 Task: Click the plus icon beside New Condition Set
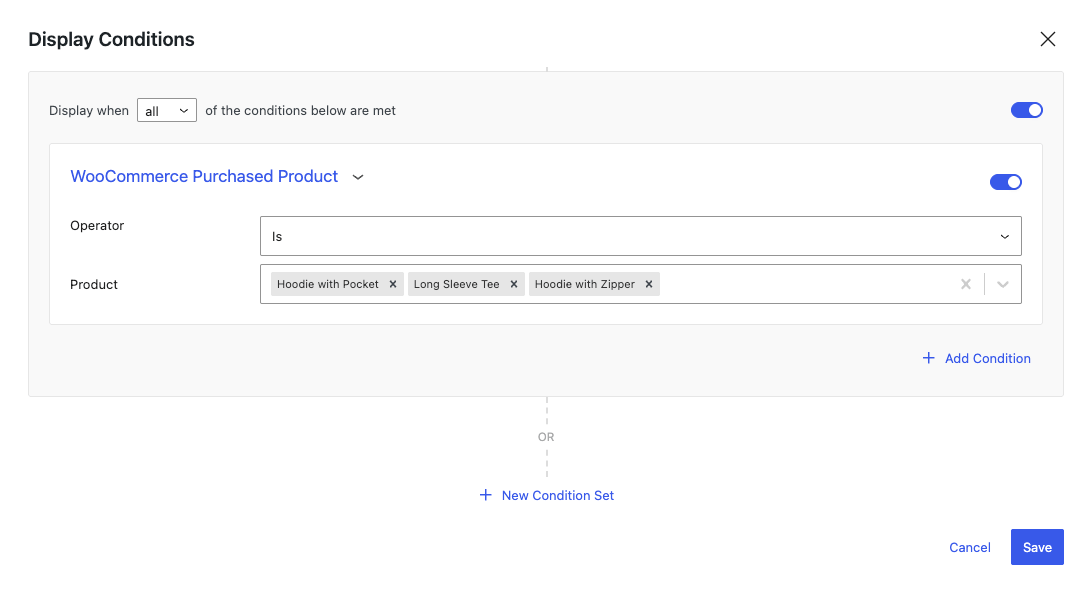tap(485, 495)
